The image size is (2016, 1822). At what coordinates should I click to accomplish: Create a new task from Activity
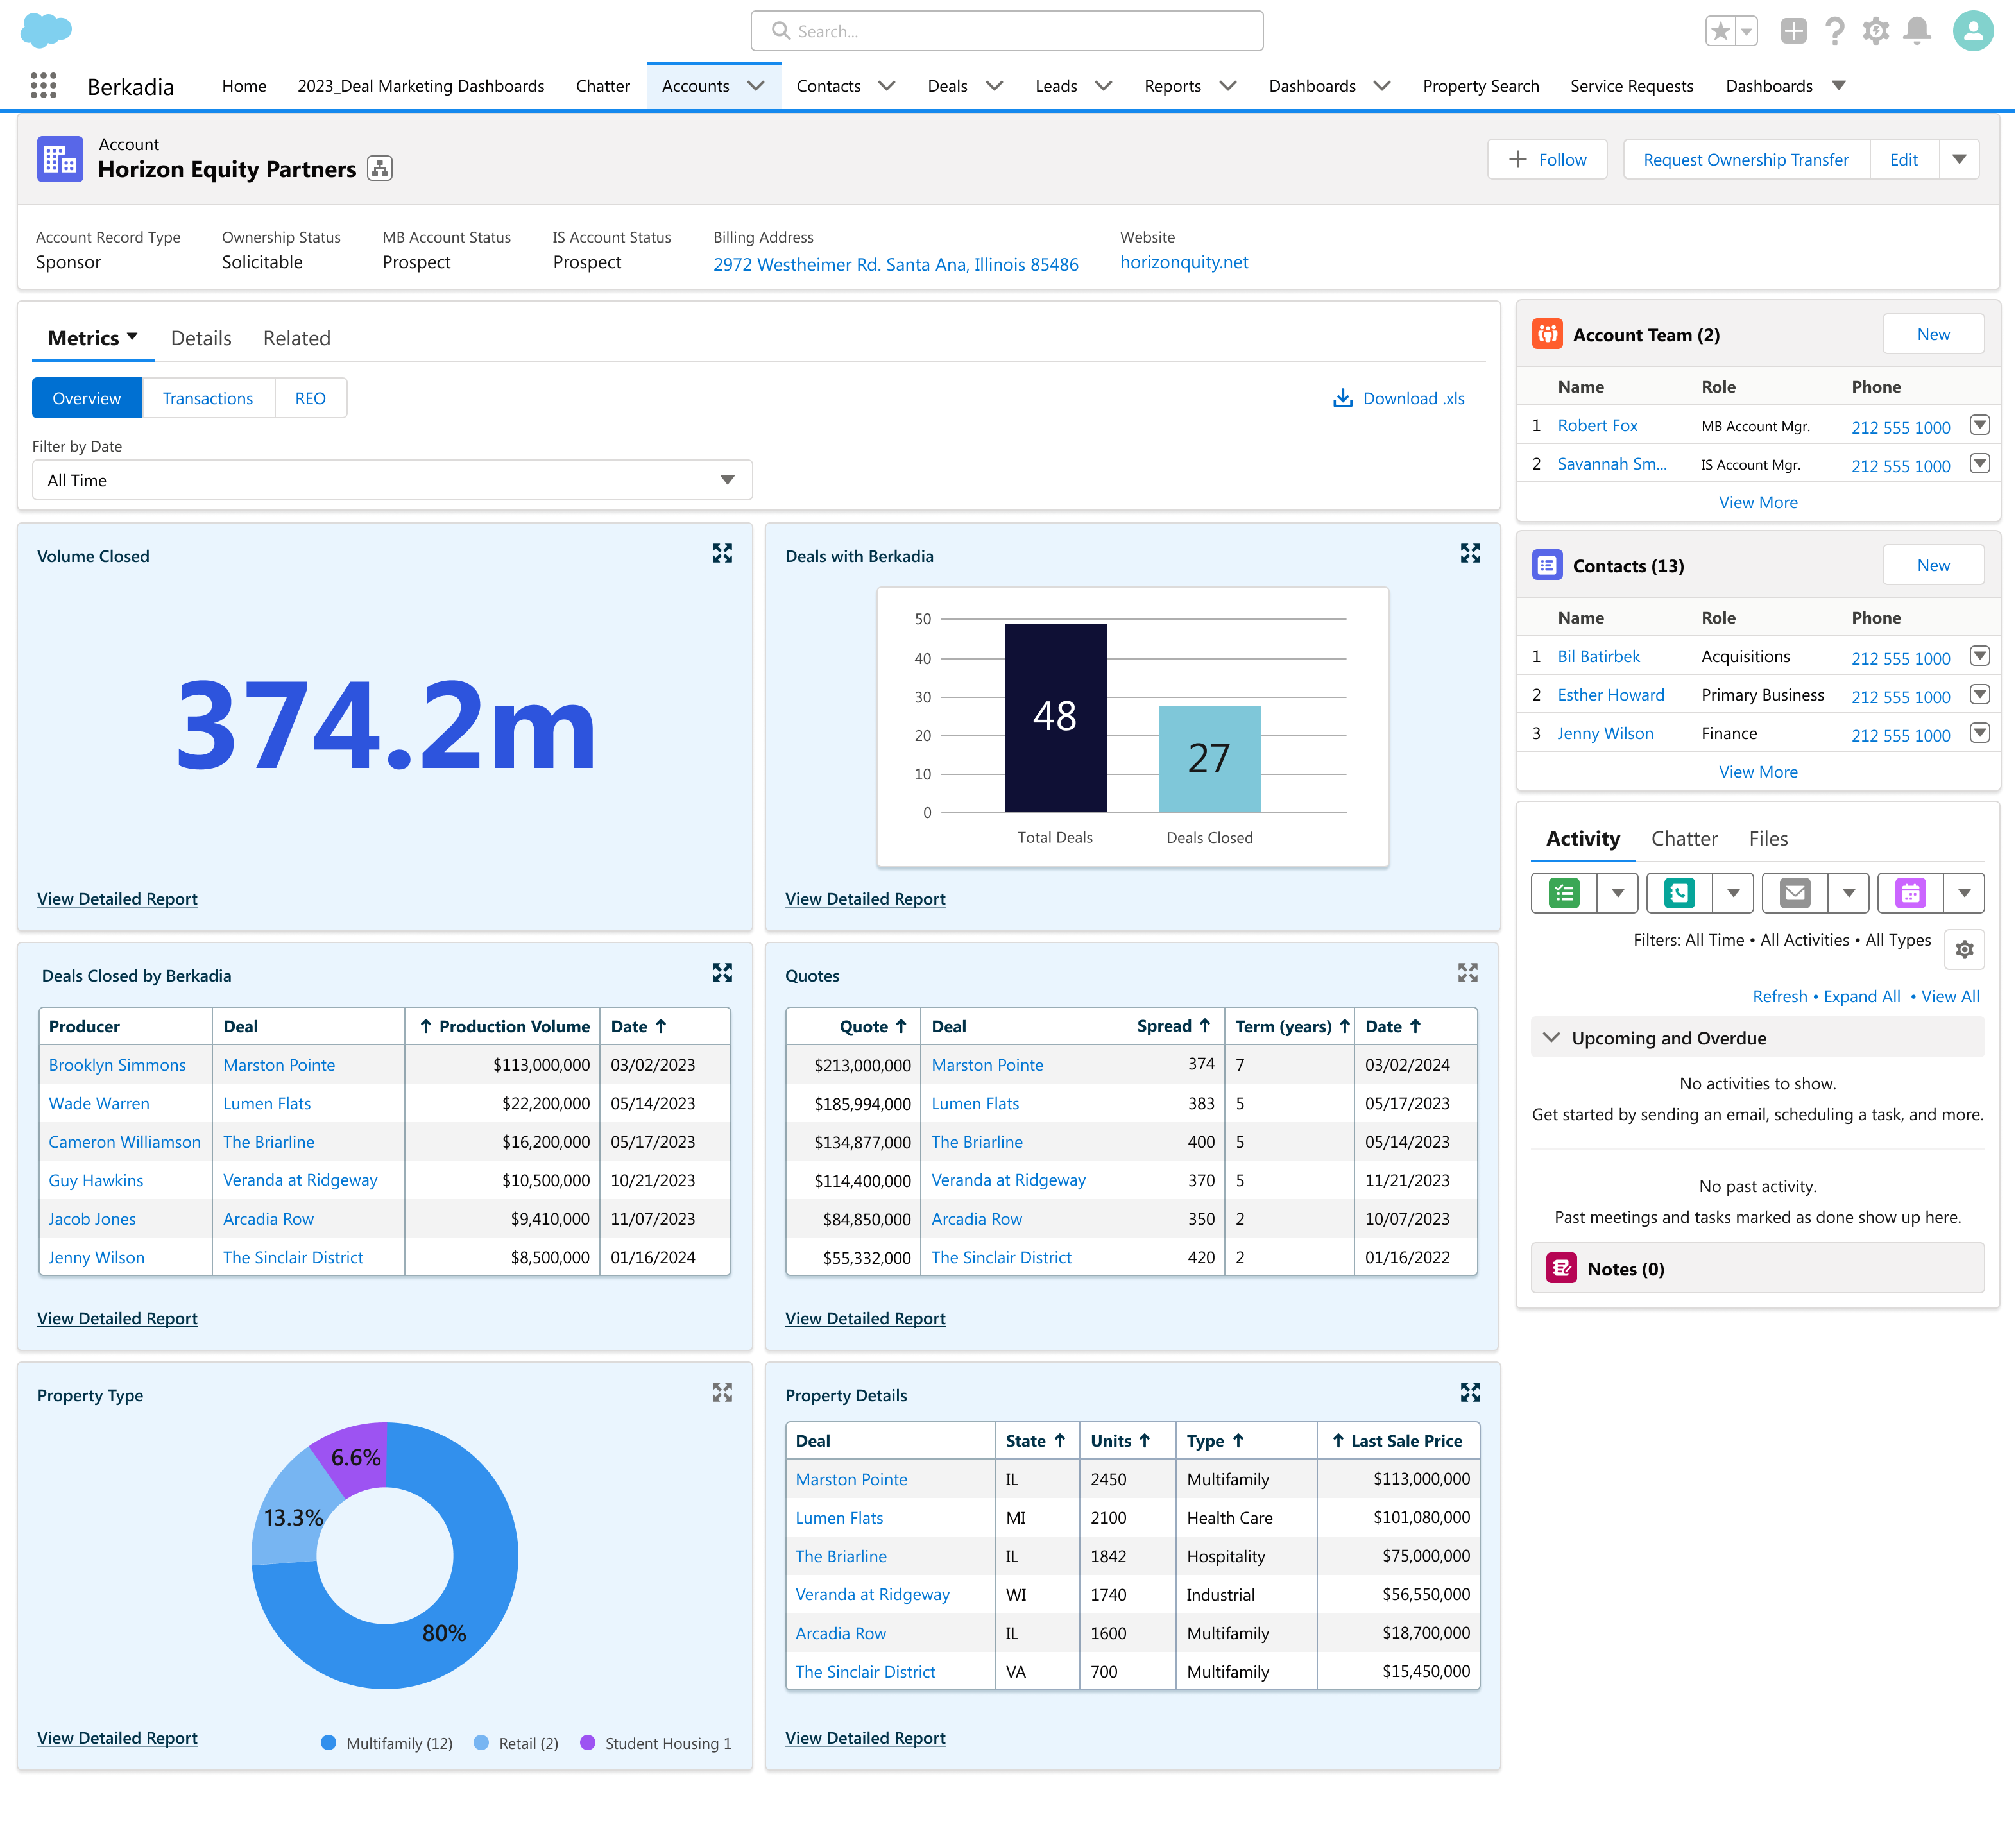tap(1564, 893)
